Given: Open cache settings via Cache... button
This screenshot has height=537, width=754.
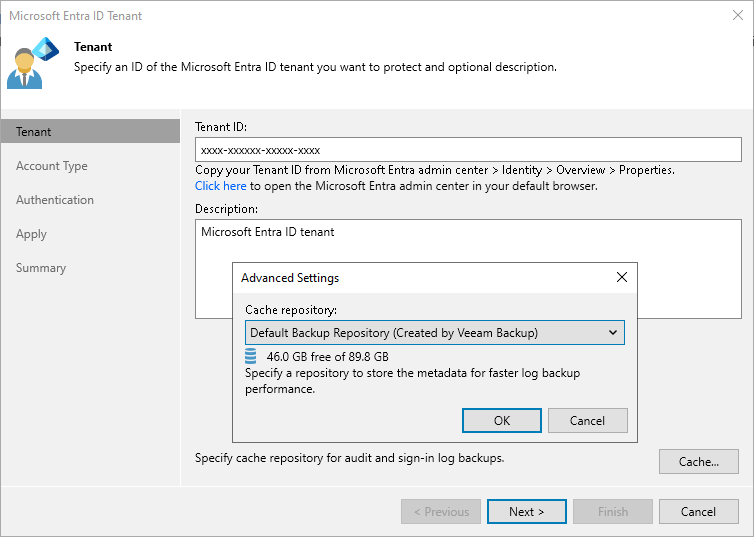Looking at the screenshot, I should (x=699, y=462).
